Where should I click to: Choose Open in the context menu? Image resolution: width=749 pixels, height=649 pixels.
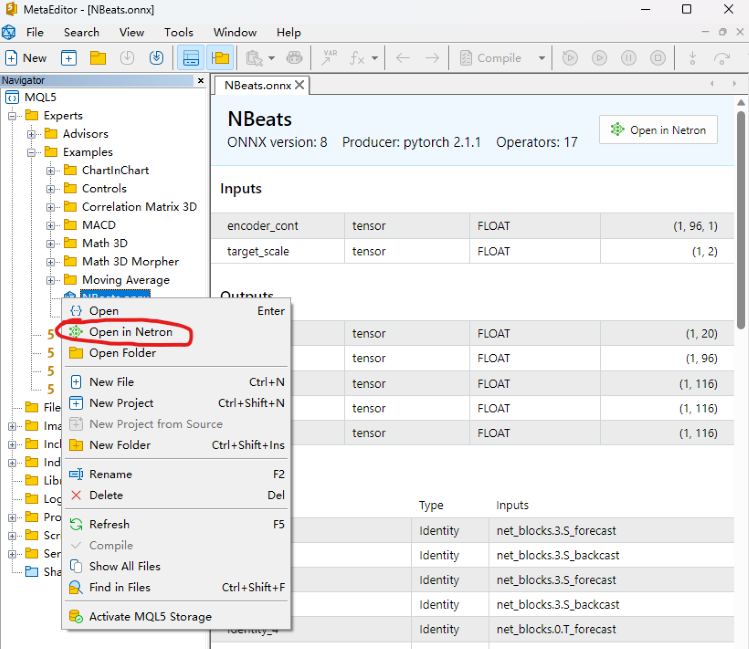pos(177,311)
